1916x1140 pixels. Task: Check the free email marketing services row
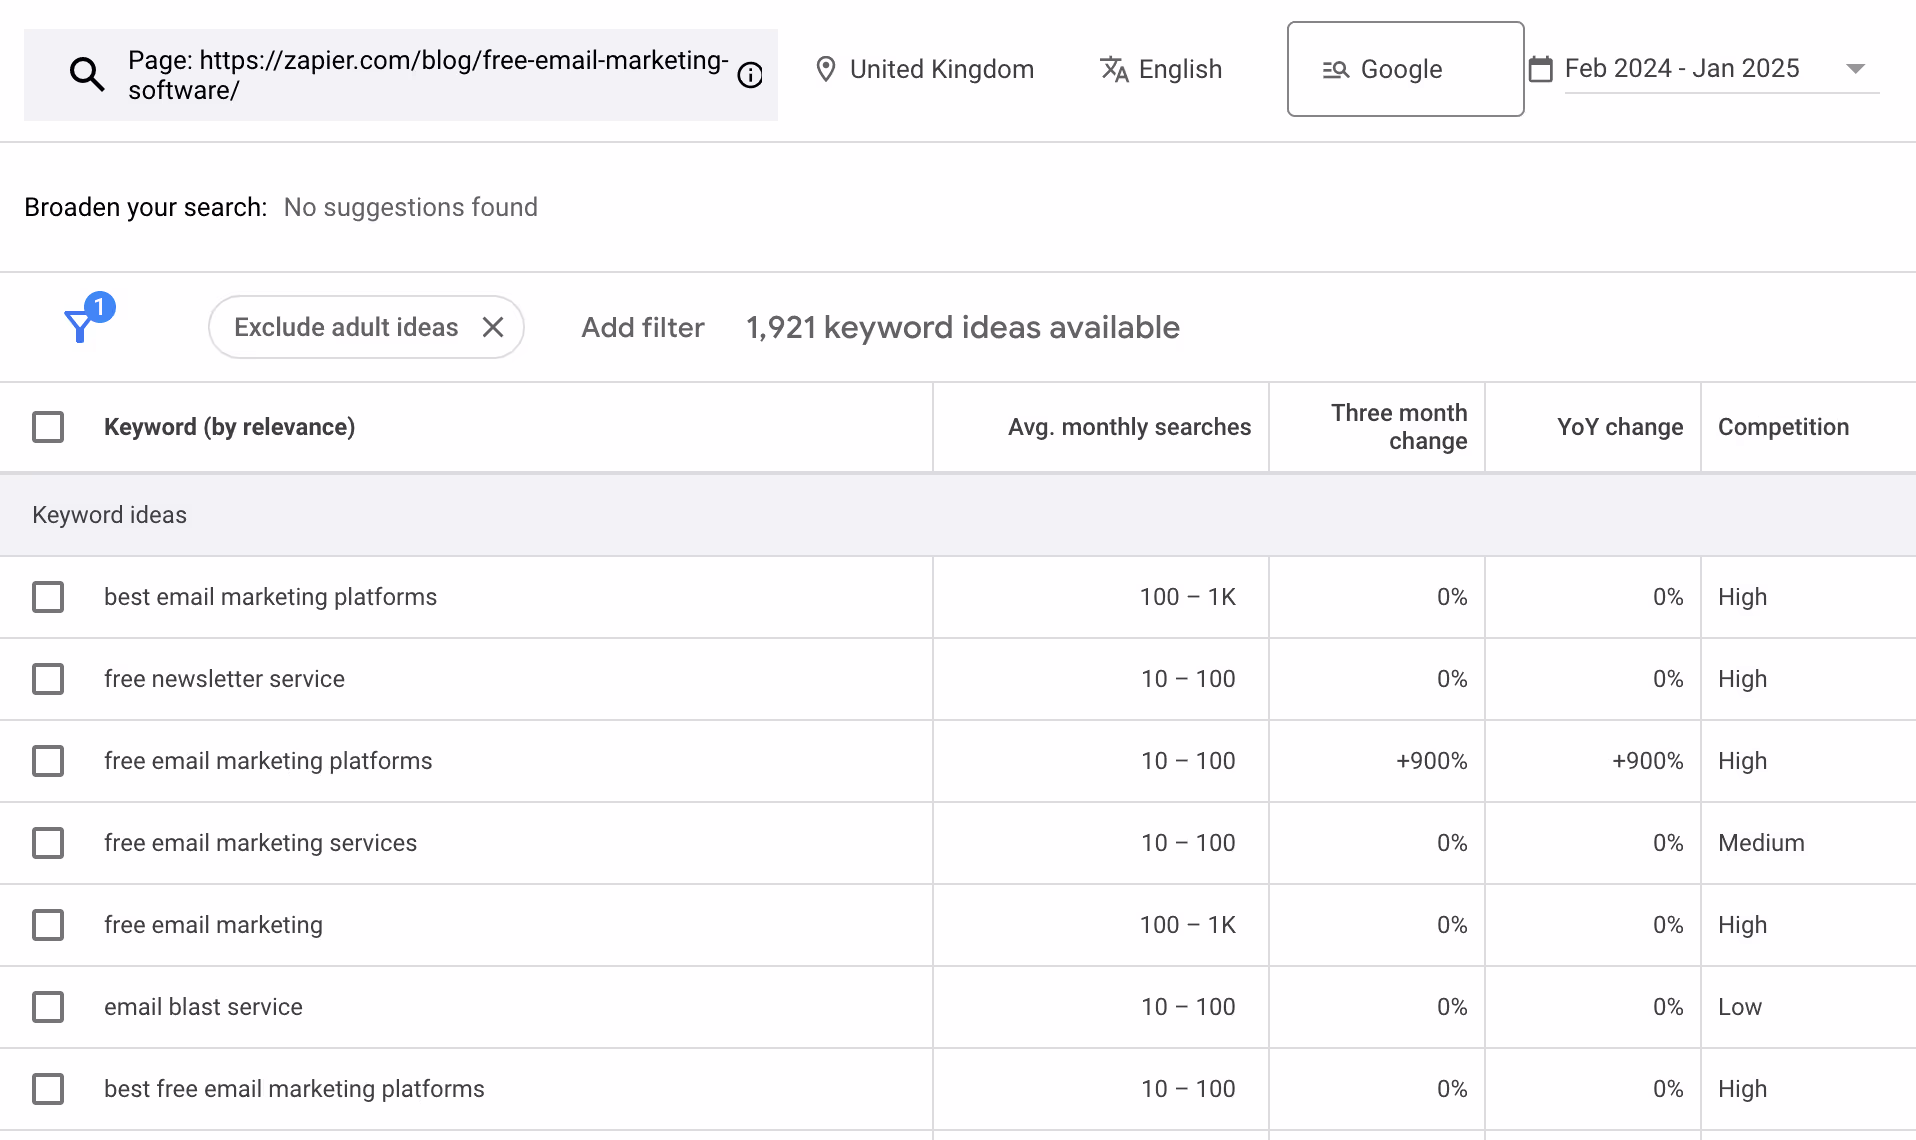tap(48, 843)
